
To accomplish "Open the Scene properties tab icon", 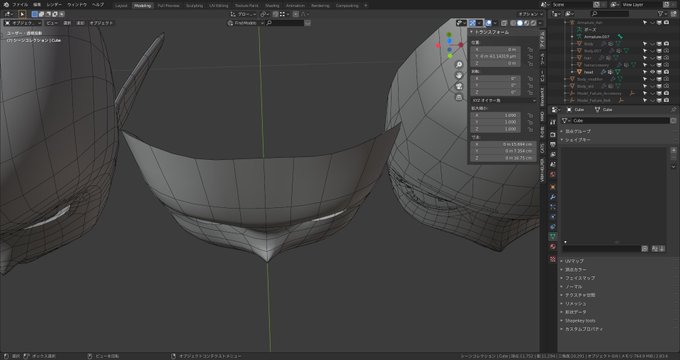I will pos(552,165).
